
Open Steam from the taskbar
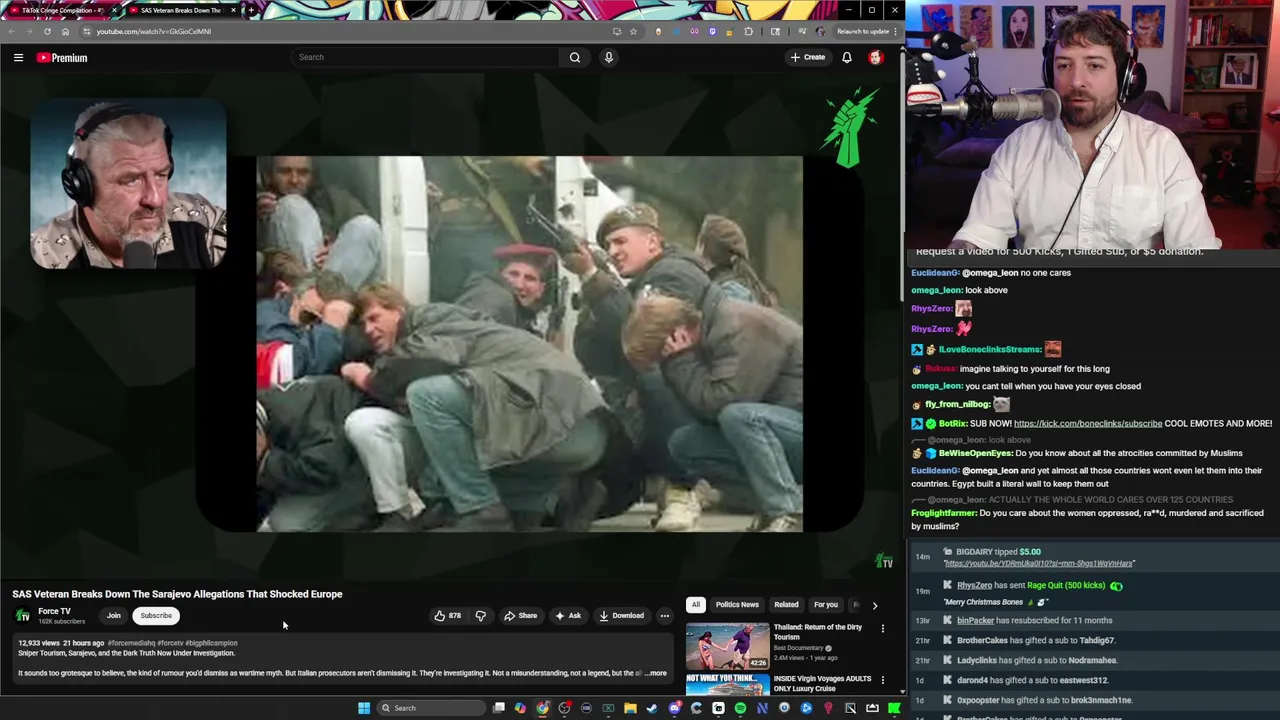coord(652,708)
